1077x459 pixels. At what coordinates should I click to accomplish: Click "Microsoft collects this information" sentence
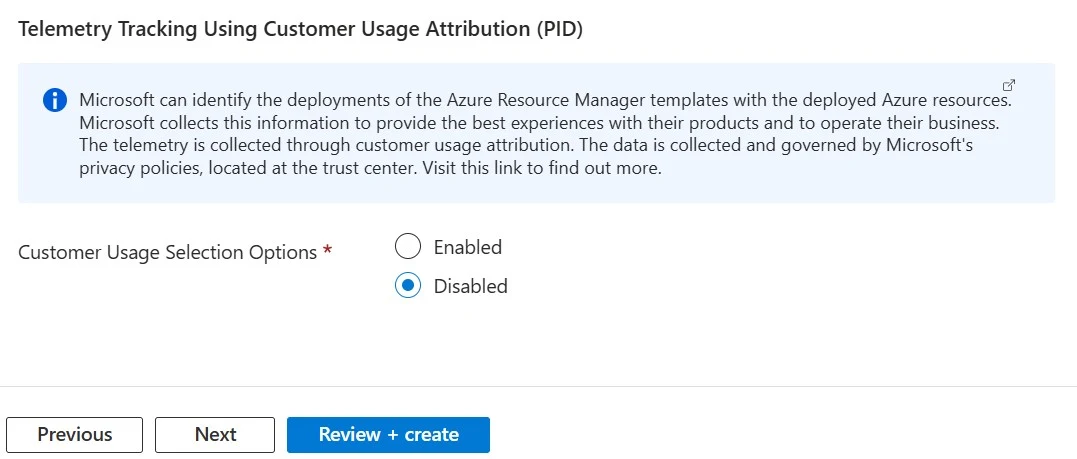[x=220, y=123]
